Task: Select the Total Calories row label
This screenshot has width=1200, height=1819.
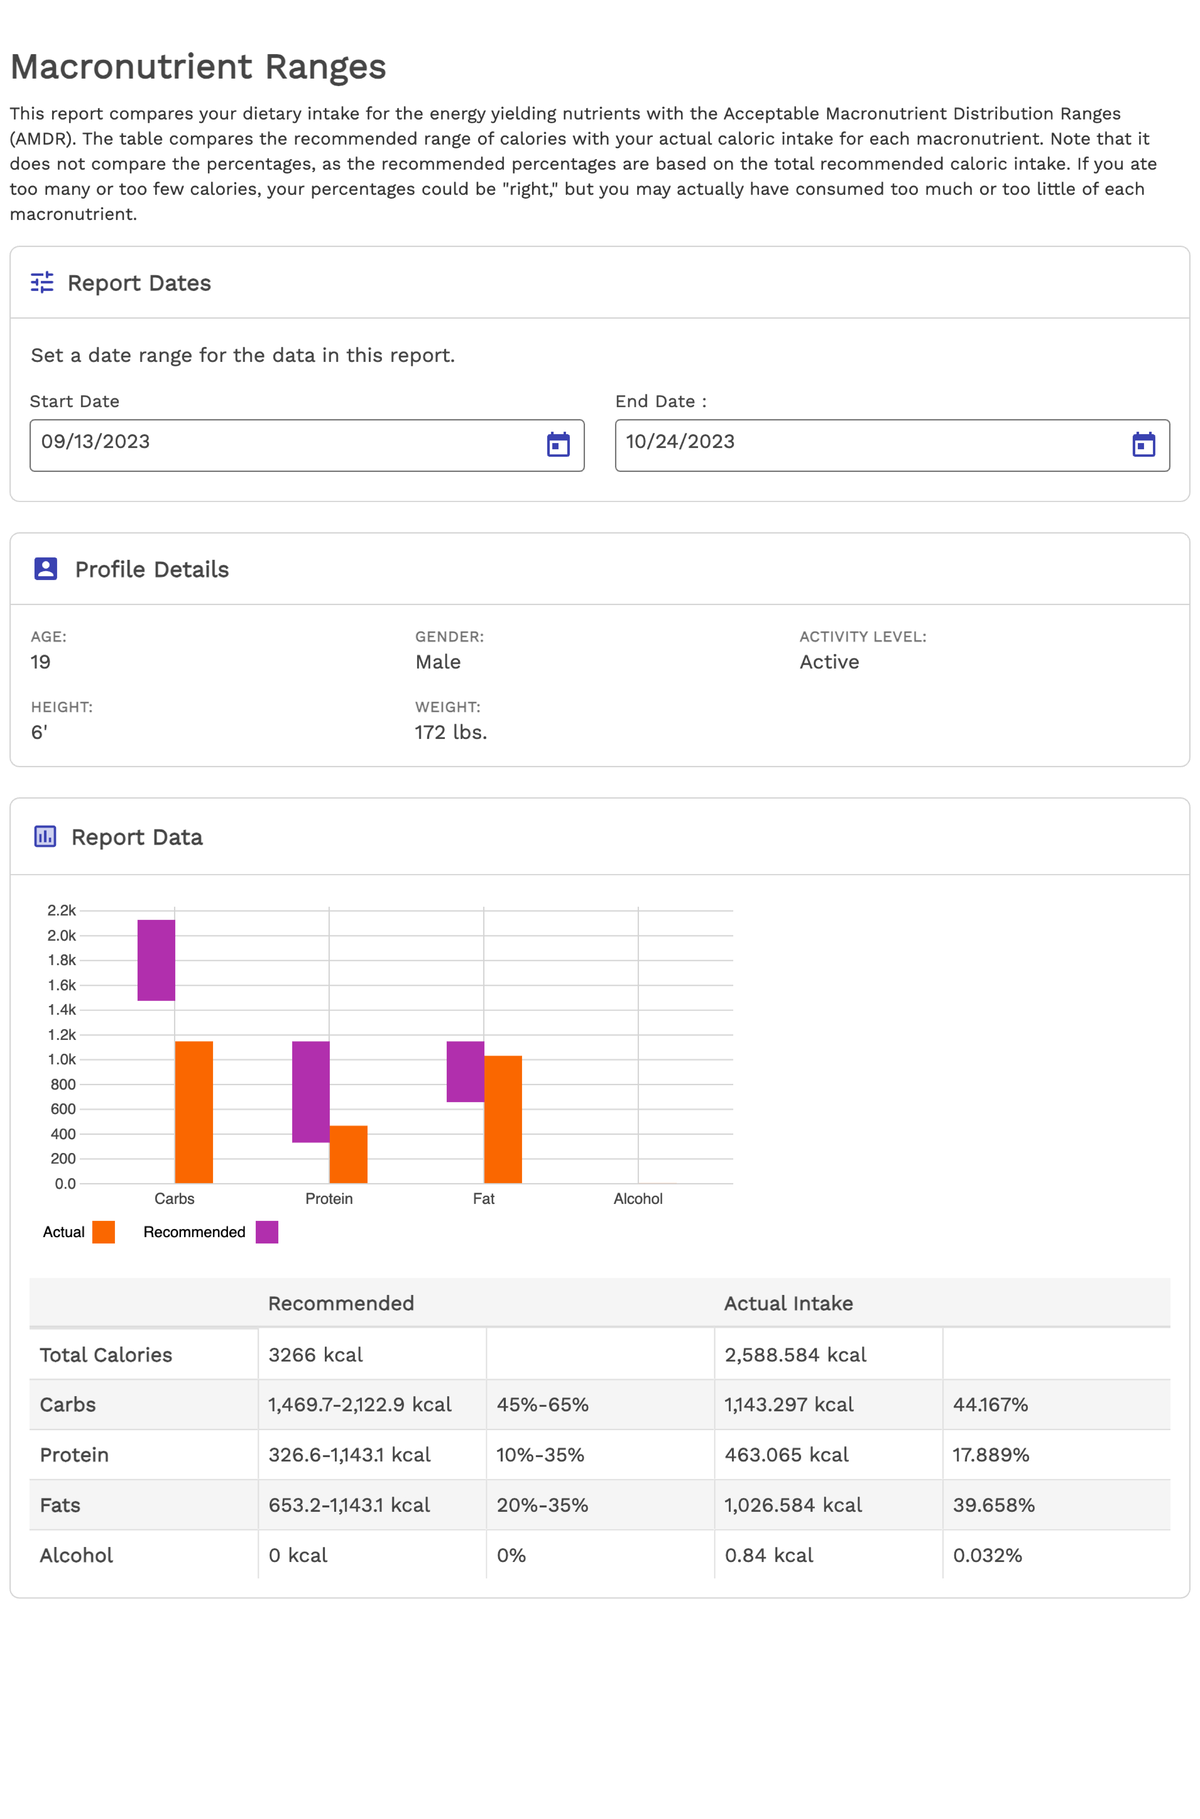Action: pyautogui.click(x=106, y=1355)
